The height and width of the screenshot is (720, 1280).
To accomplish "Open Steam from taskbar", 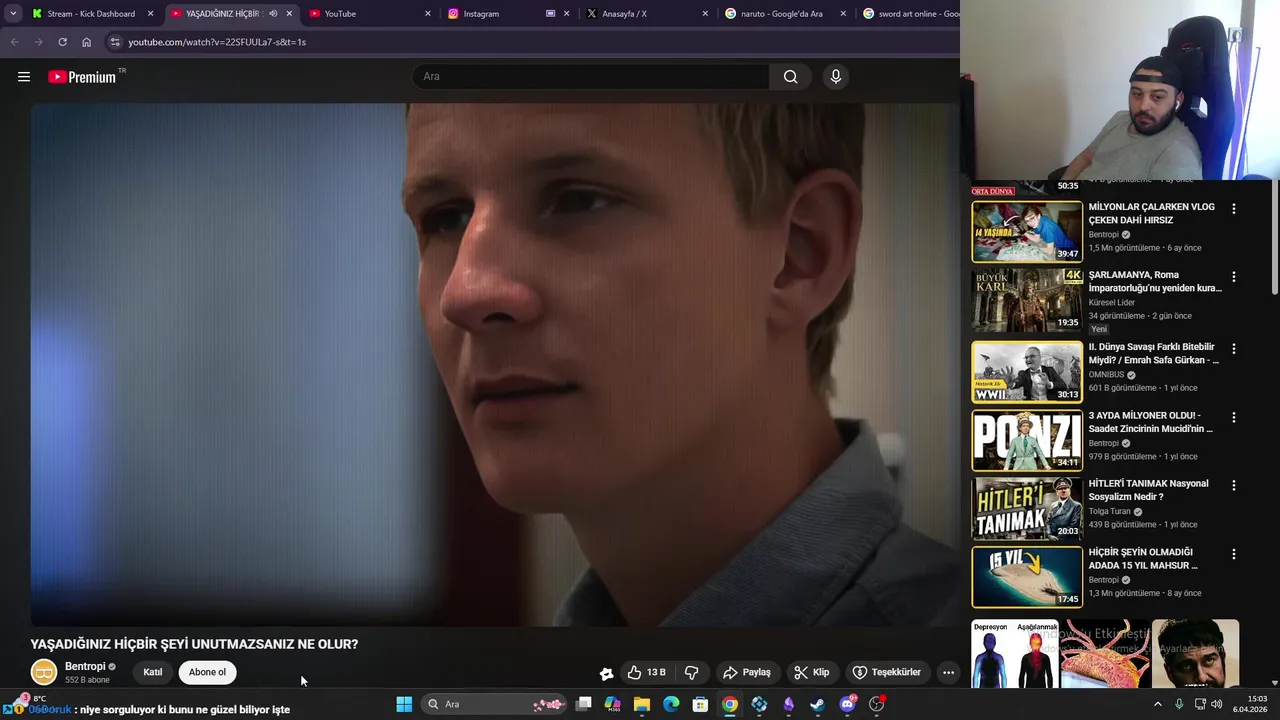I will (x=817, y=704).
